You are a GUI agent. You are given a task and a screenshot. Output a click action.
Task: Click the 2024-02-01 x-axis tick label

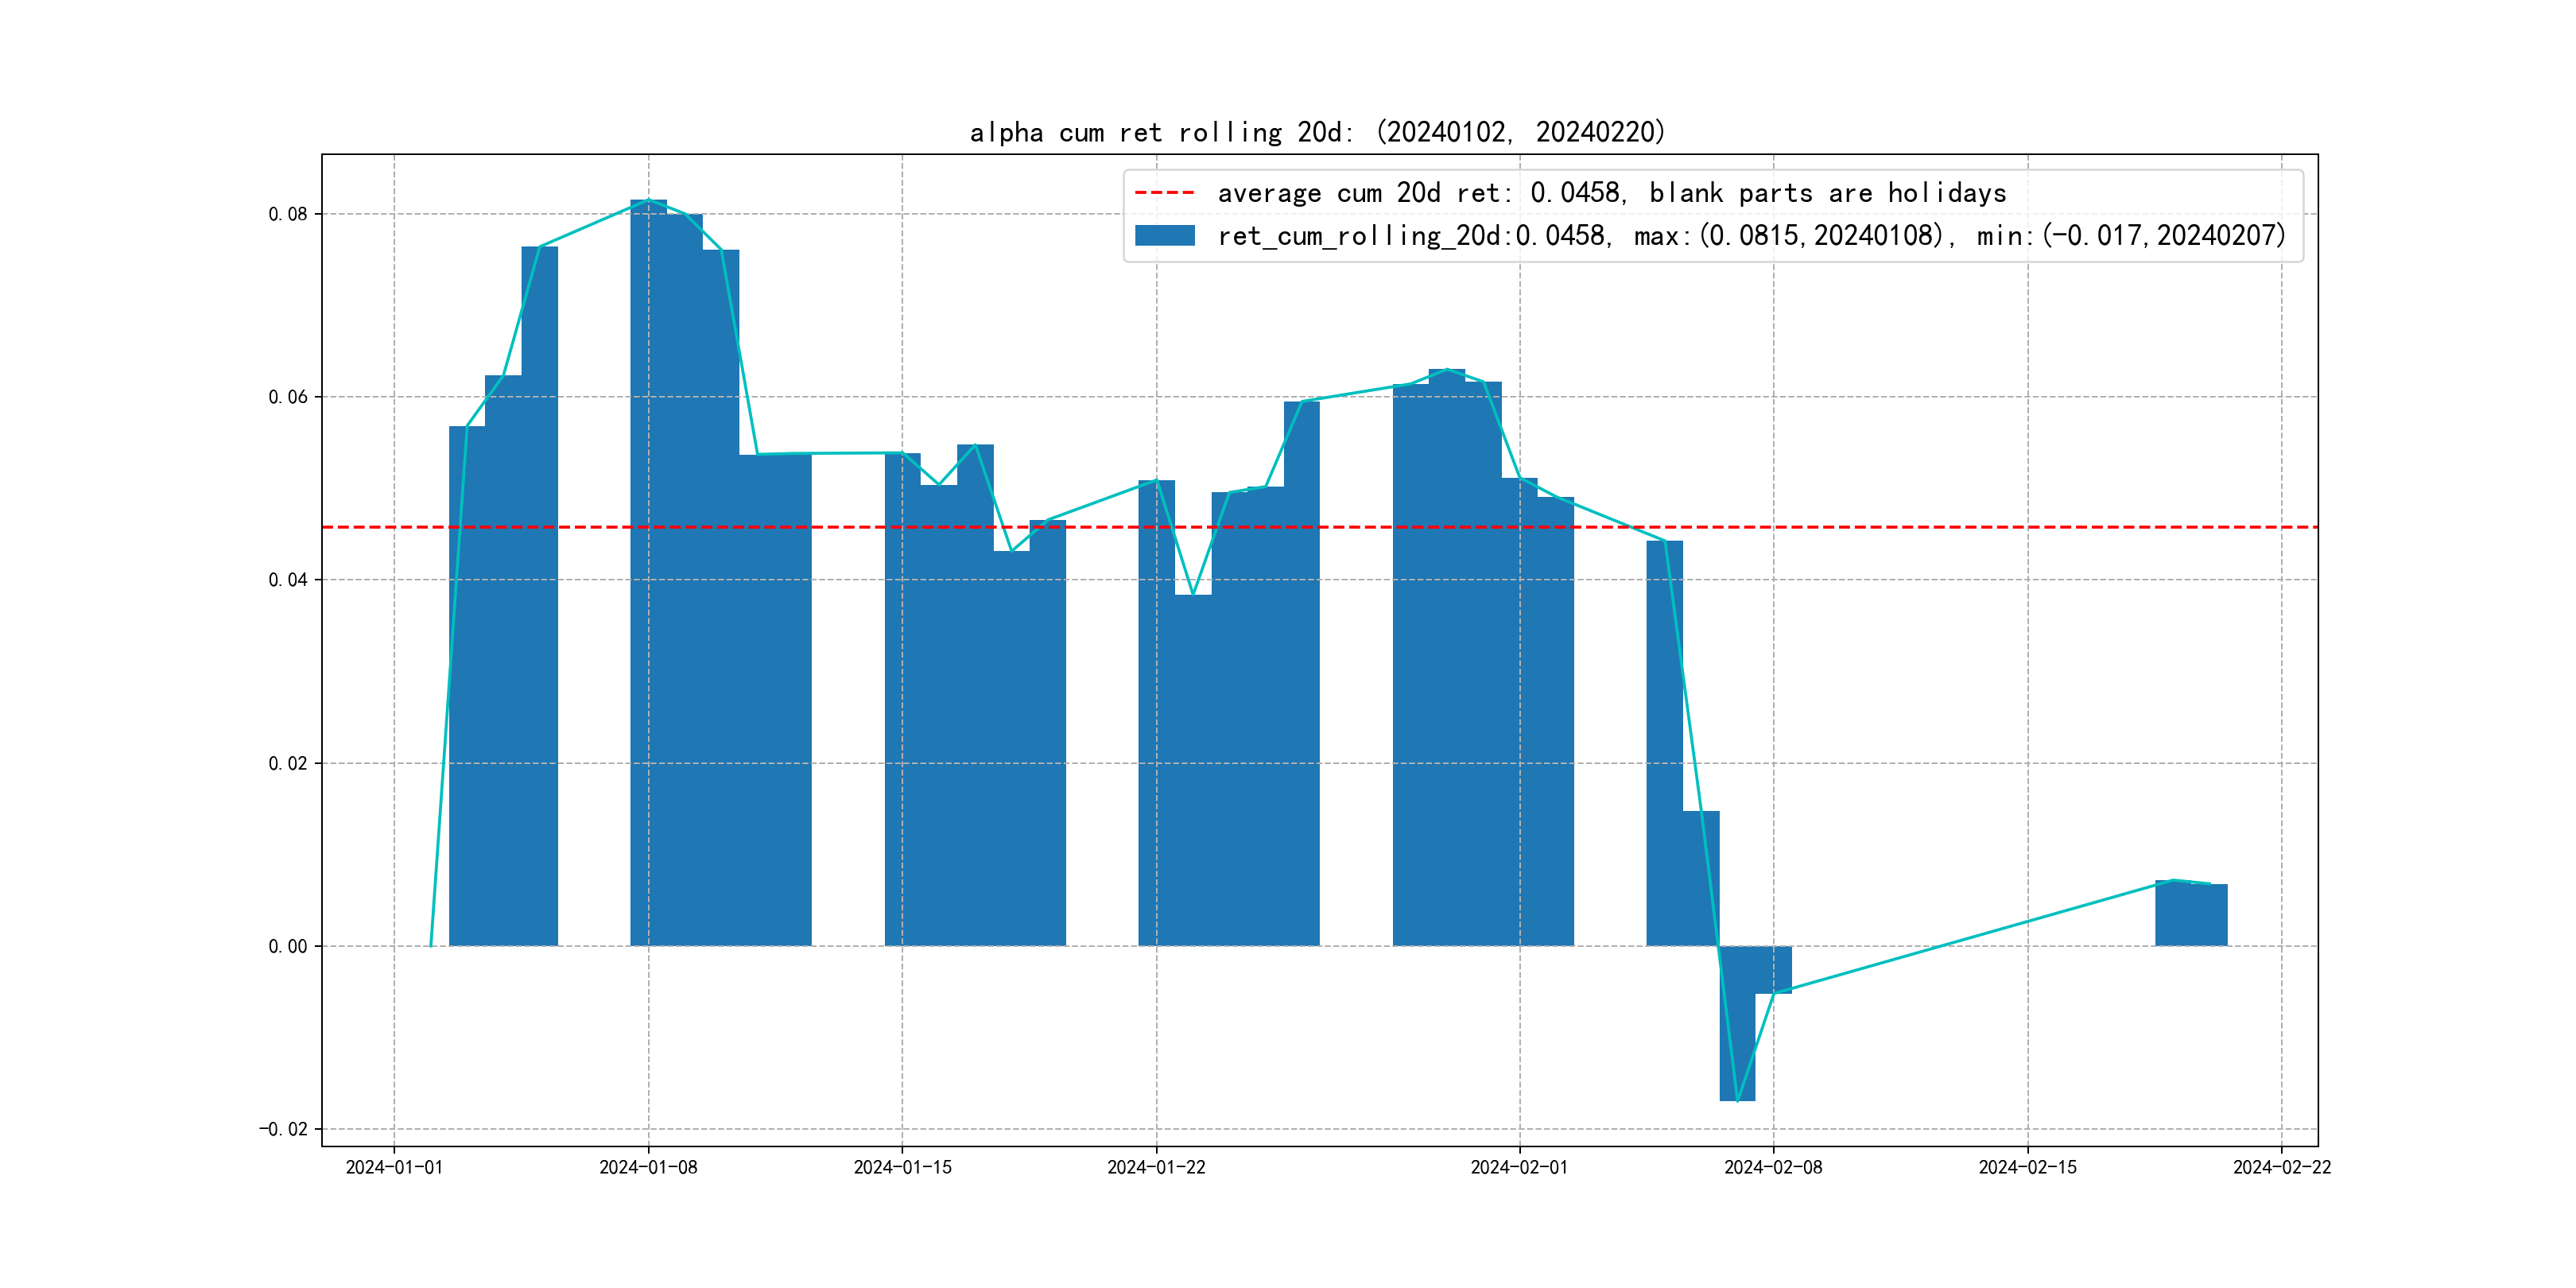click(1519, 1167)
